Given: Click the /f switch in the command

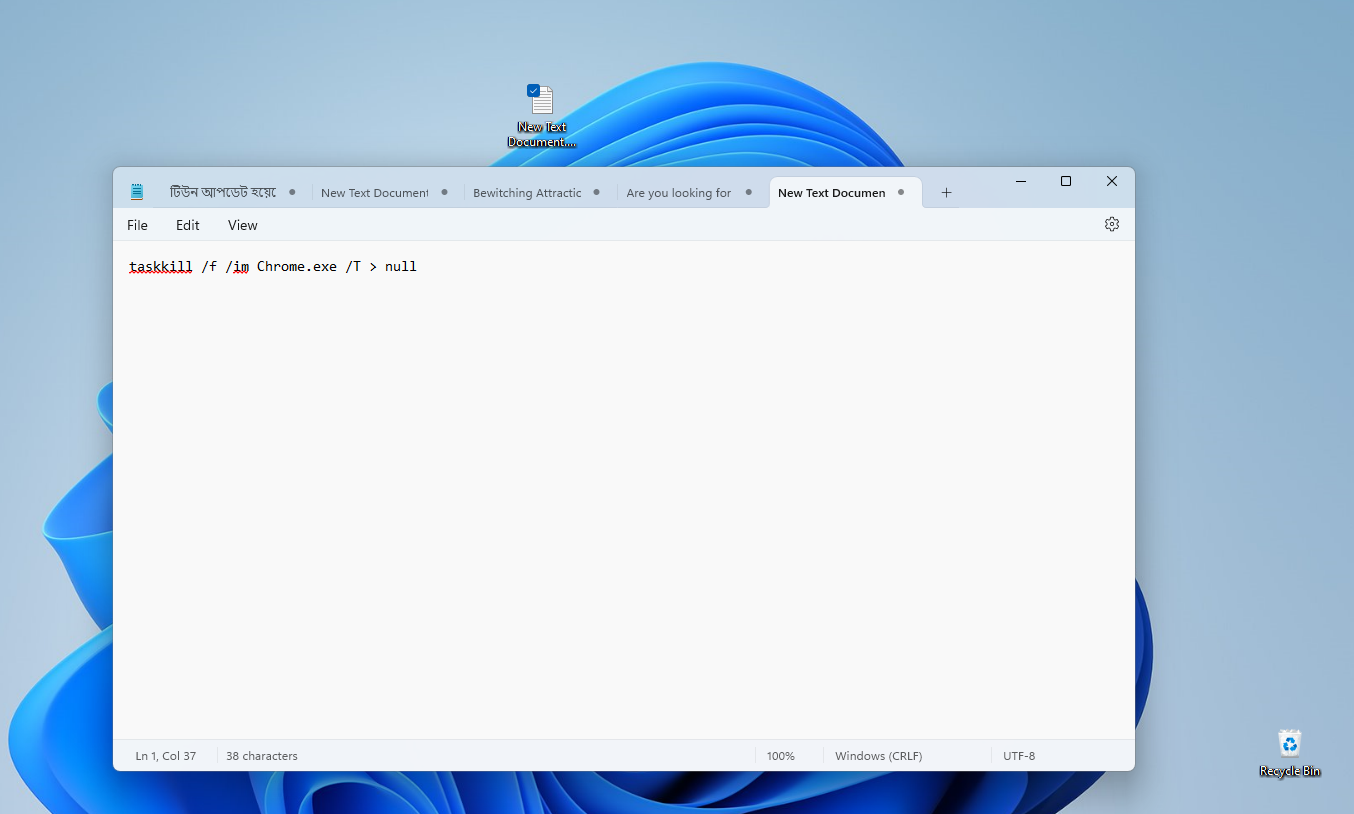Looking at the screenshot, I should (209, 267).
